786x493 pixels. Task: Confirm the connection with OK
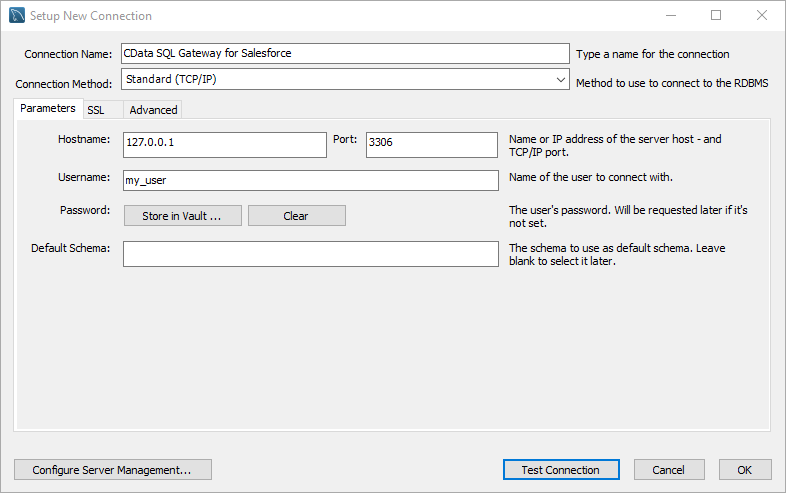tap(744, 470)
